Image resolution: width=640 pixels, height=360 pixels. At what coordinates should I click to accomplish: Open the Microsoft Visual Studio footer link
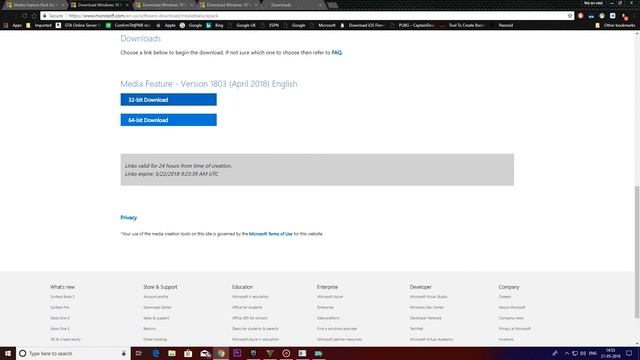pyautogui.click(x=428, y=297)
